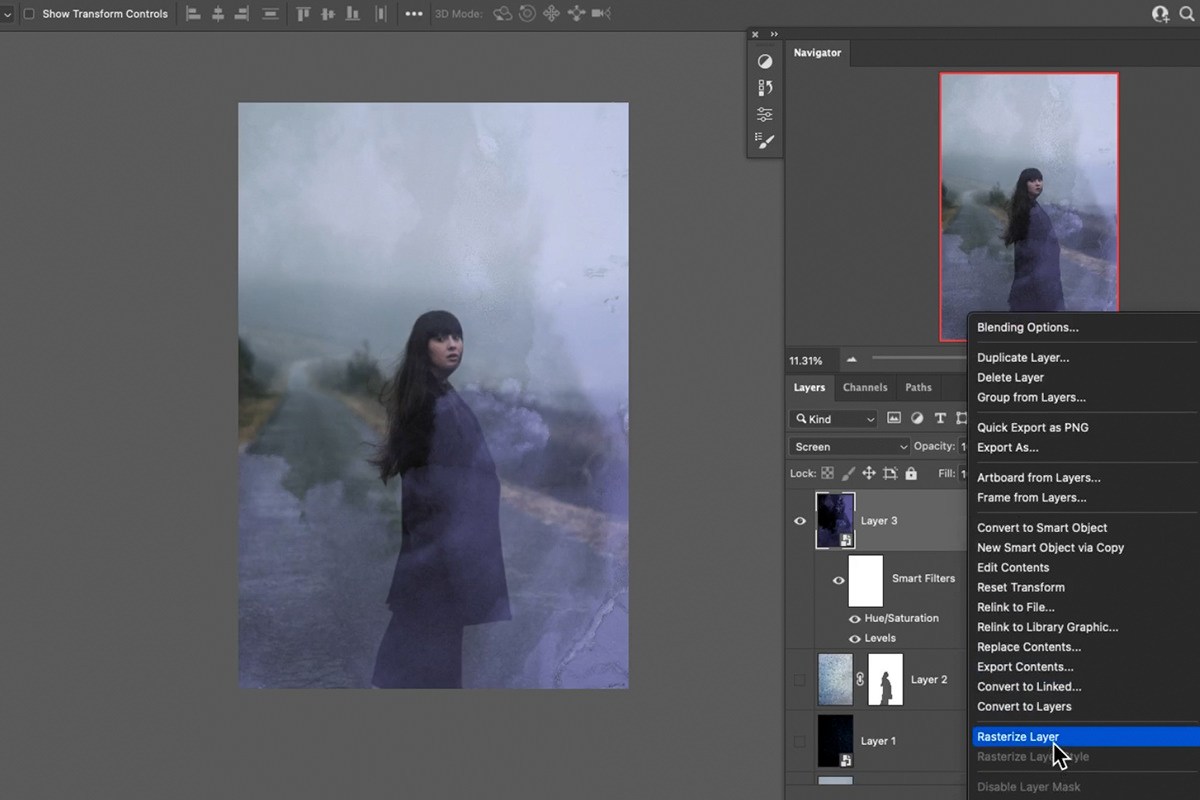Screen dimensions: 1200x800
Task: Click the Layer 2 mask link chain icon
Action: coord(859,679)
